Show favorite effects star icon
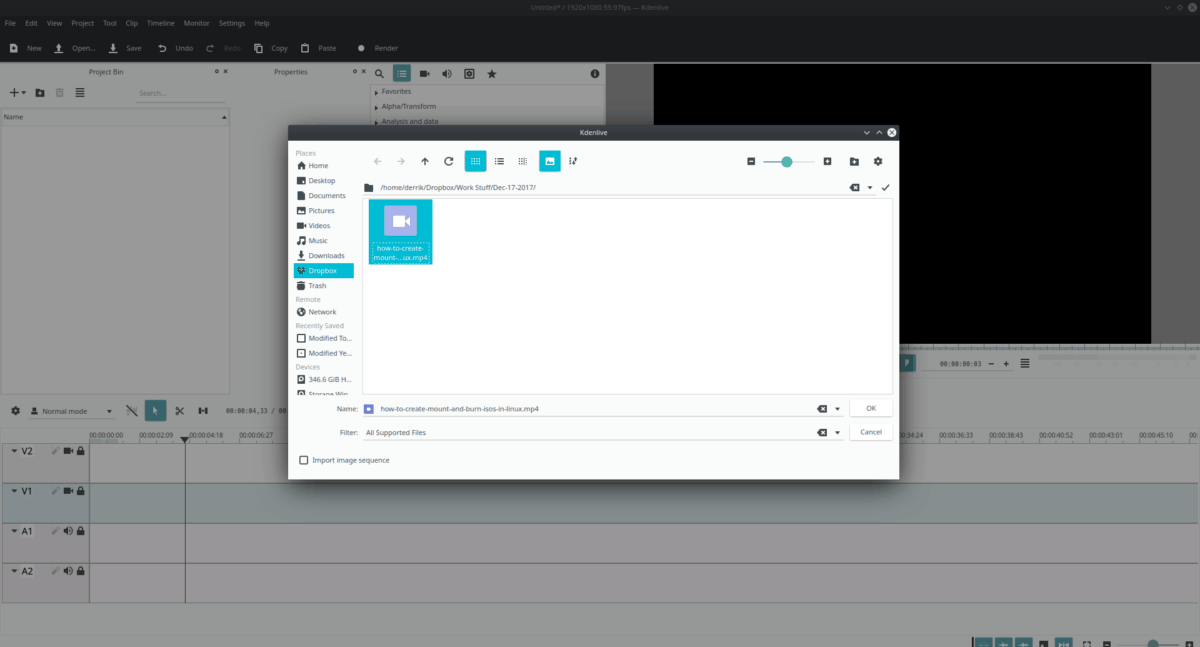1200x647 pixels. coord(491,74)
